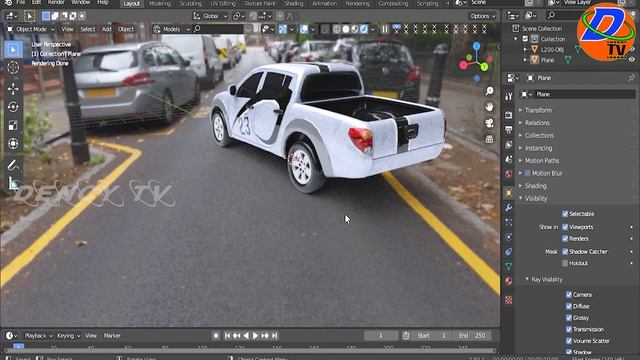Open the Material properties tab
Screen dimensions: 640x360
coord(509,281)
